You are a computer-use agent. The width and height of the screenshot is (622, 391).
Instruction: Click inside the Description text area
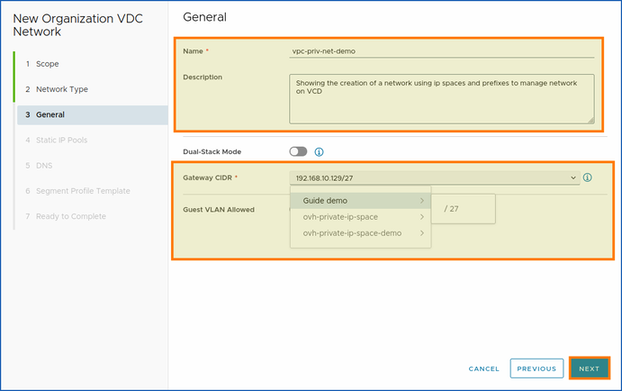pyautogui.click(x=442, y=99)
